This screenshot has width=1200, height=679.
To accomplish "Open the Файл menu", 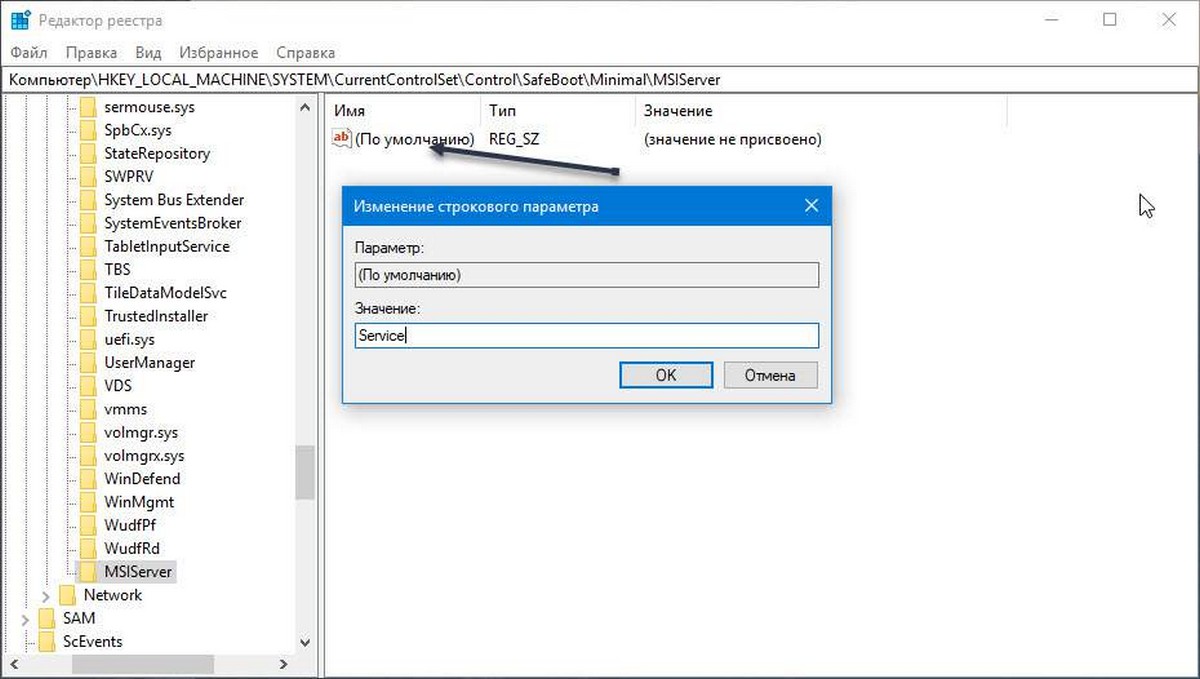I will 30,53.
